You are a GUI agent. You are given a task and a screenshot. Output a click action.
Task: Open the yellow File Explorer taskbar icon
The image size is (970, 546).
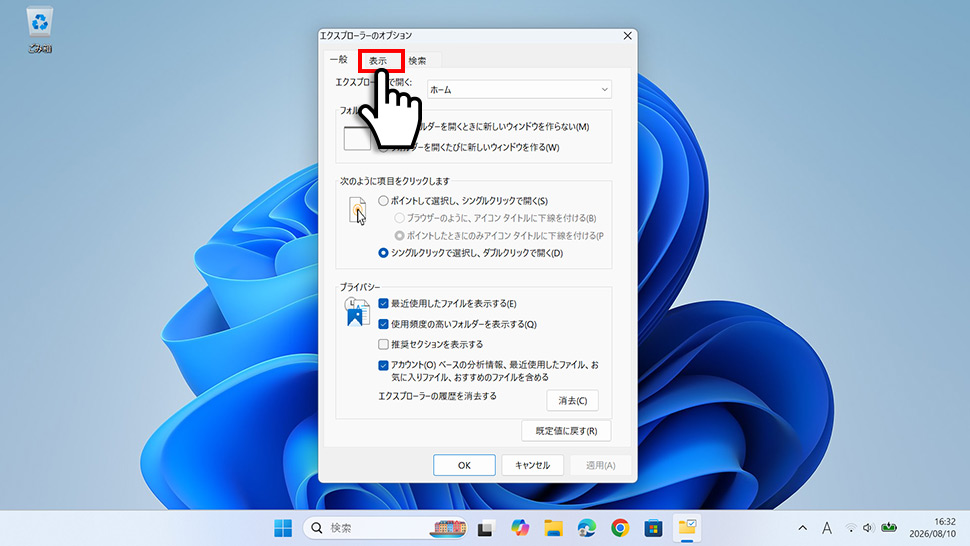pos(553,528)
